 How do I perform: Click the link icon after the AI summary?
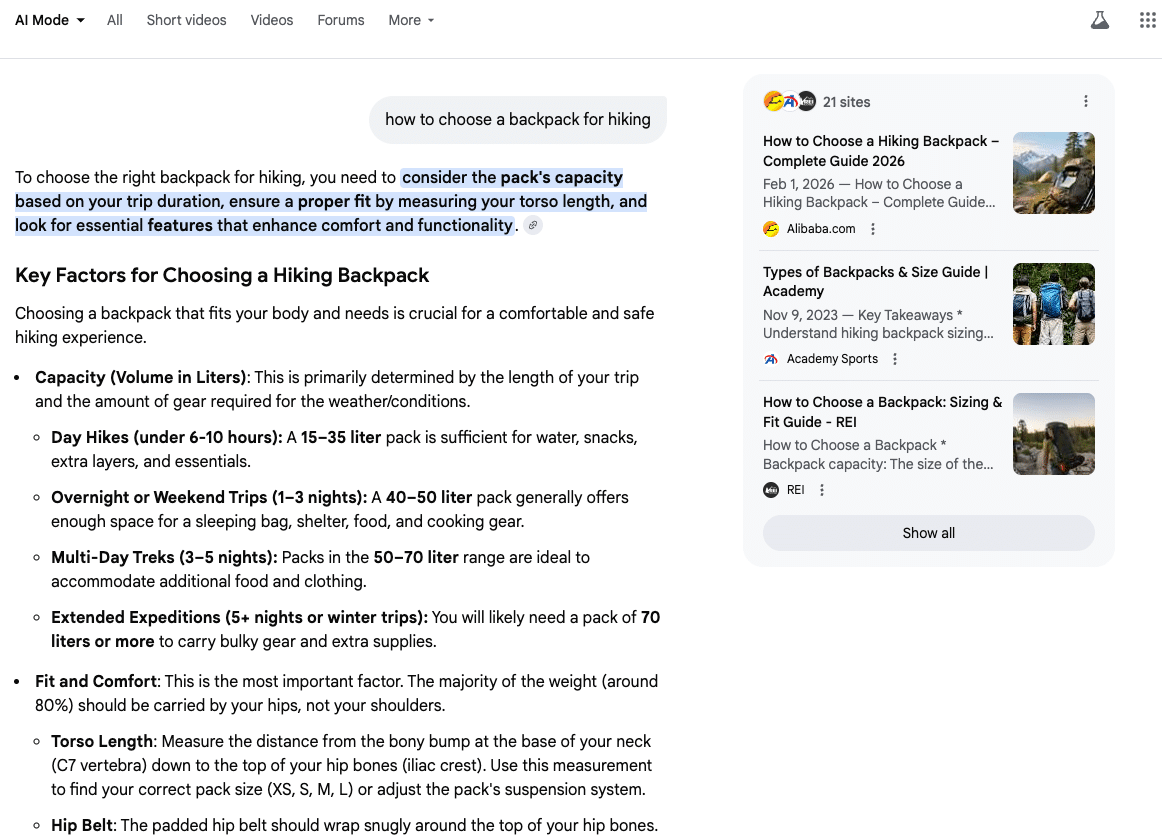(532, 225)
